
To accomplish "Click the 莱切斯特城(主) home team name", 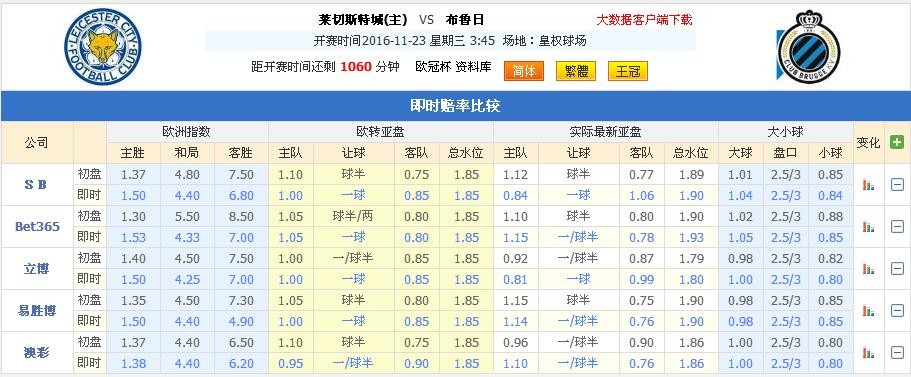I will tap(363, 20).
